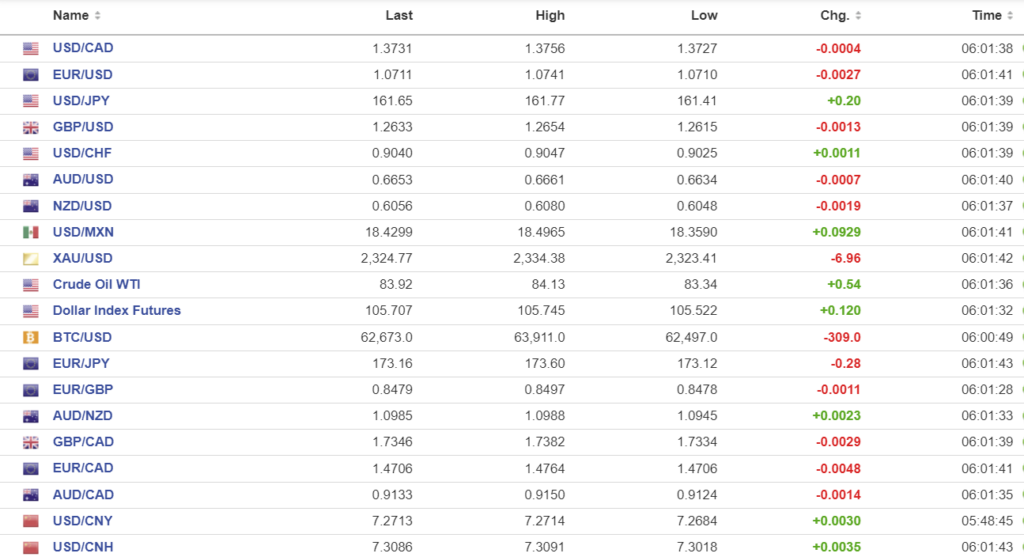Go to the EUR/JPY pair page
This screenshot has height=557, width=1024.
pos(82,363)
